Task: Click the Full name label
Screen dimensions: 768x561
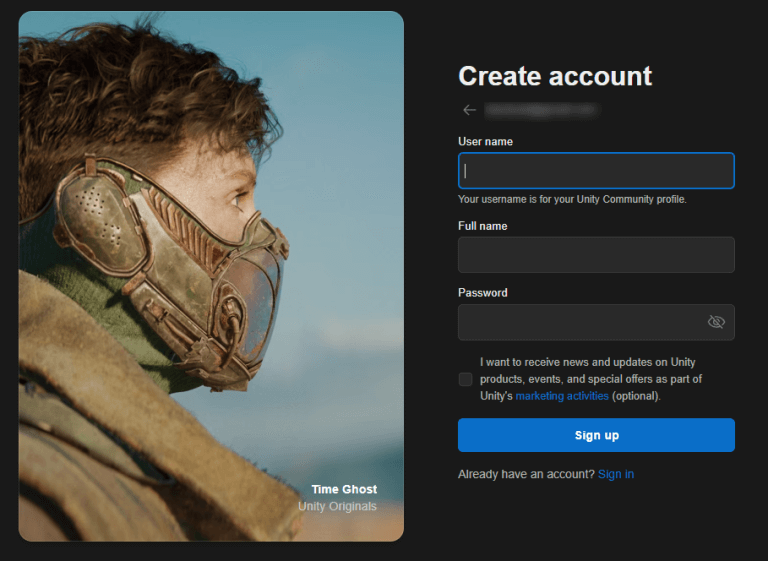Action: pos(482,226)
